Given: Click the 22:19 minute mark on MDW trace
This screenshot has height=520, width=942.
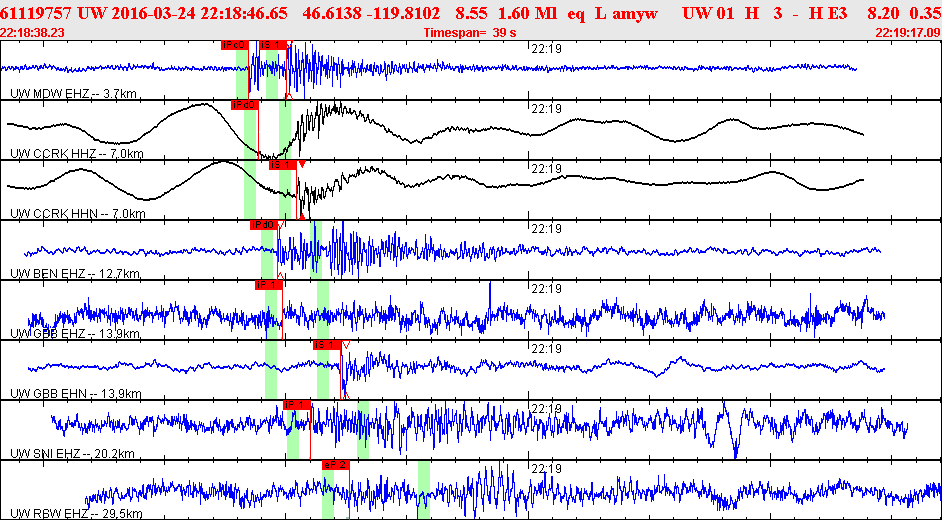Looking at the screenshot, I should point(546,49).
